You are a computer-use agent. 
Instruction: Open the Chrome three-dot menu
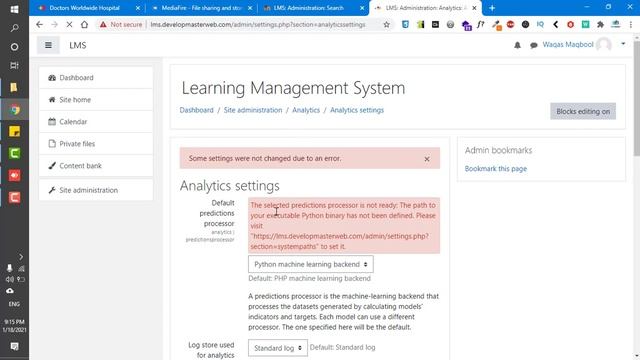click(x=631, y=24)
